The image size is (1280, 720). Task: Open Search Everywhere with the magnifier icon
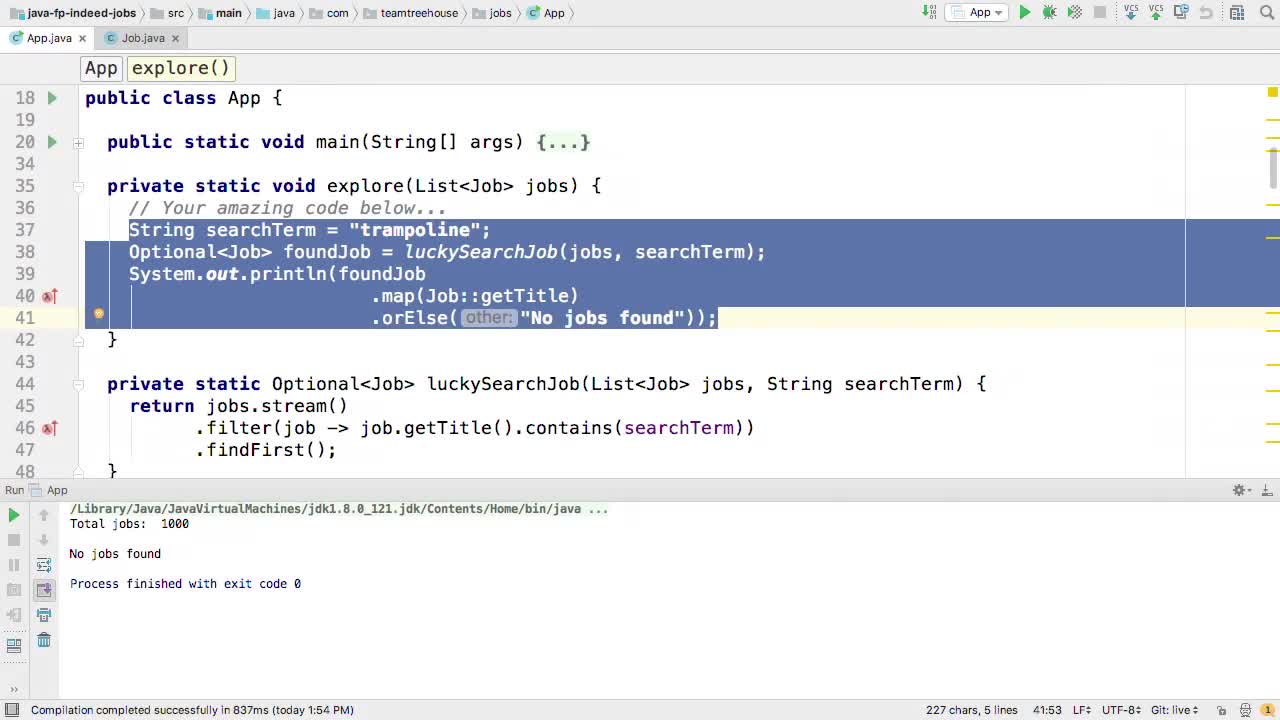pos(1266,12)
